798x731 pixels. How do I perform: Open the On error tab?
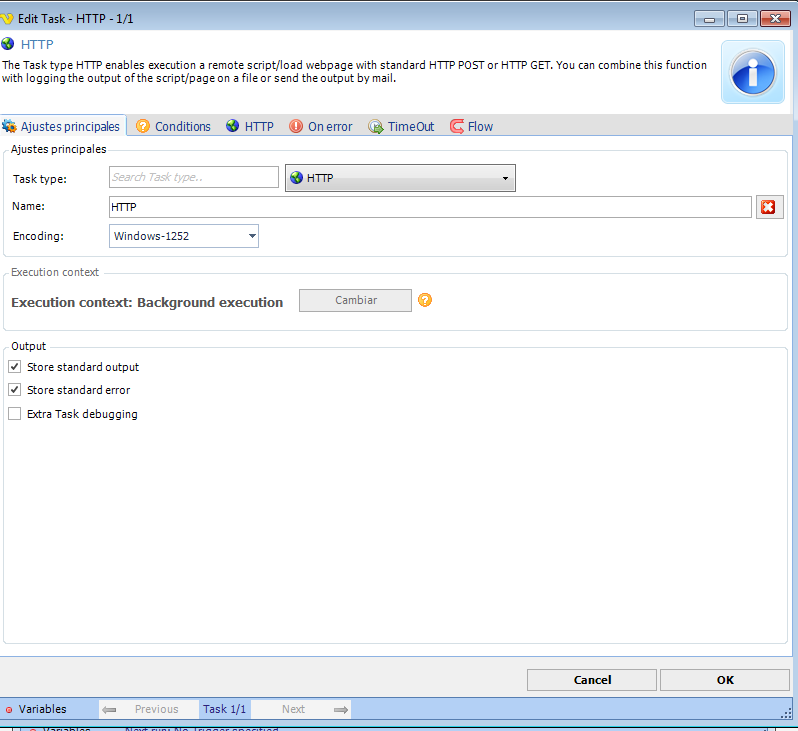[x=320, y=127]
